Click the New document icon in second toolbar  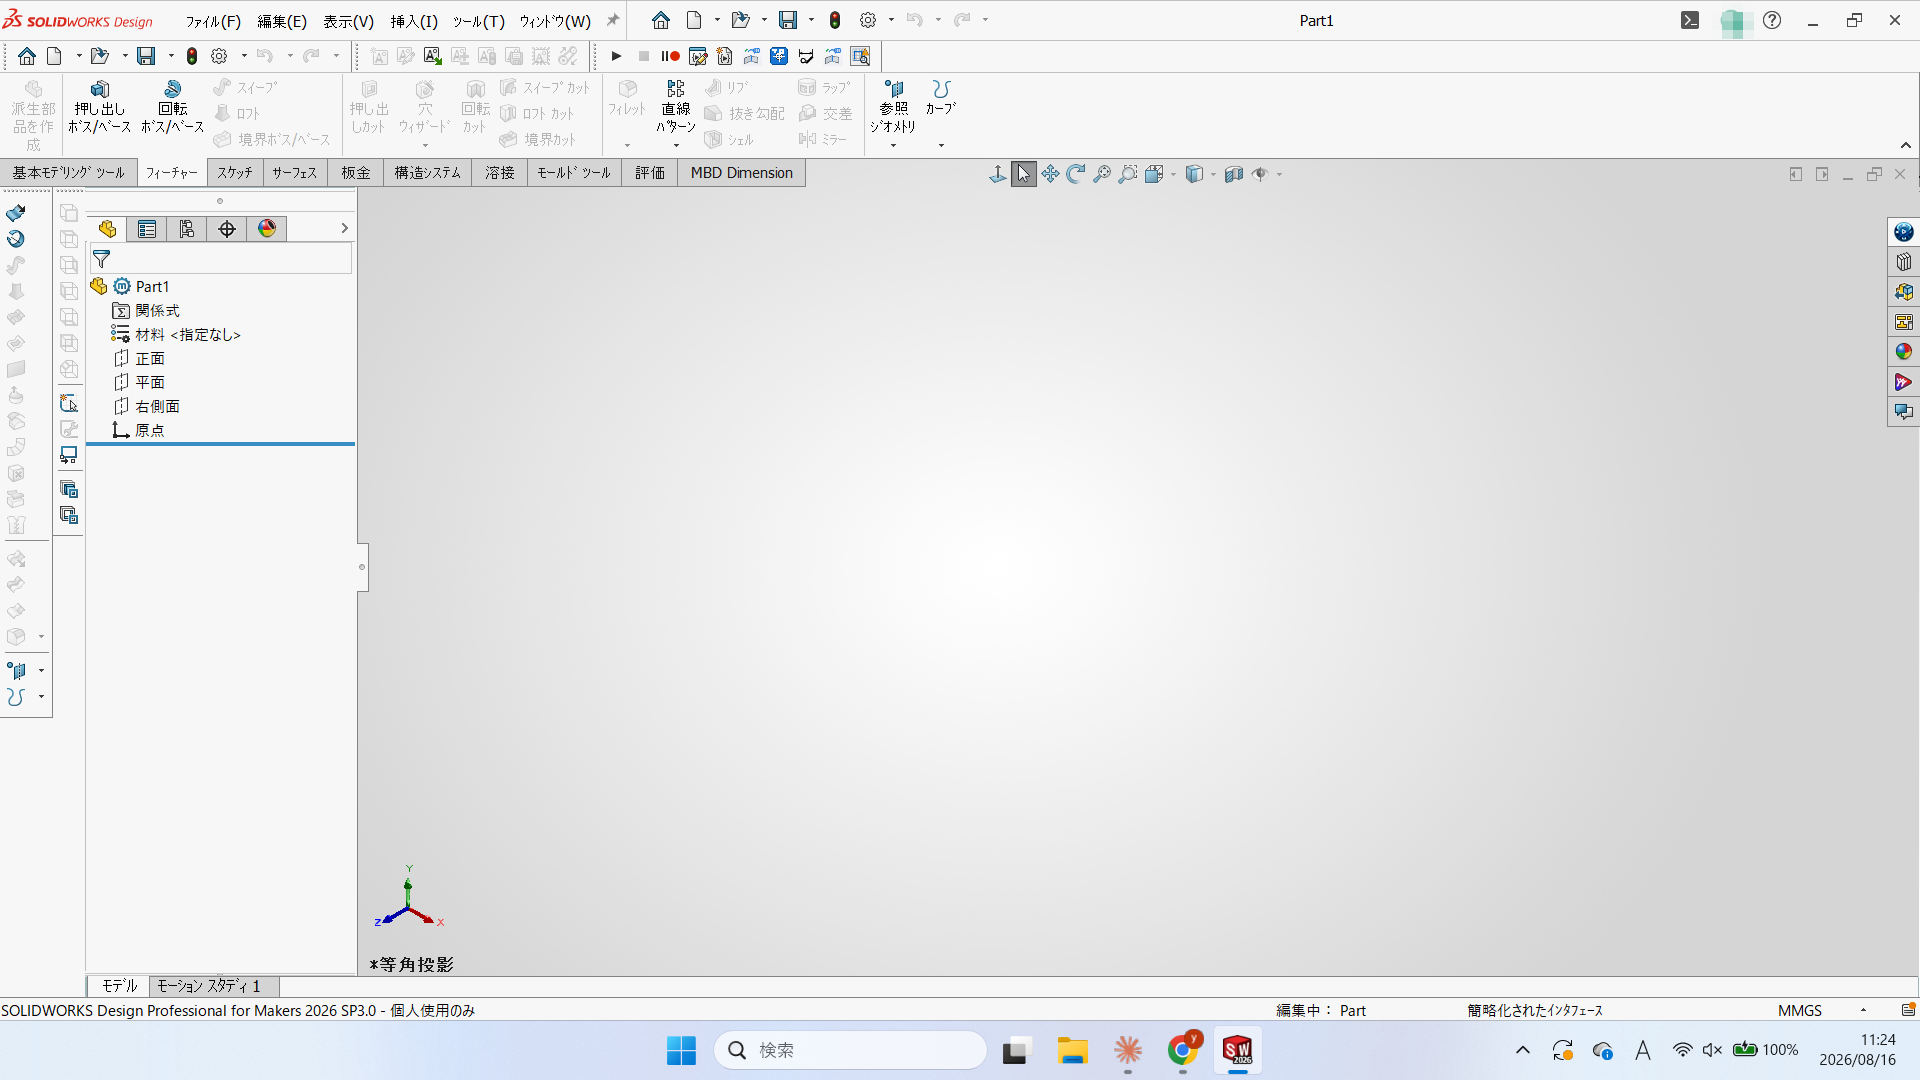[x=54, y=56]
